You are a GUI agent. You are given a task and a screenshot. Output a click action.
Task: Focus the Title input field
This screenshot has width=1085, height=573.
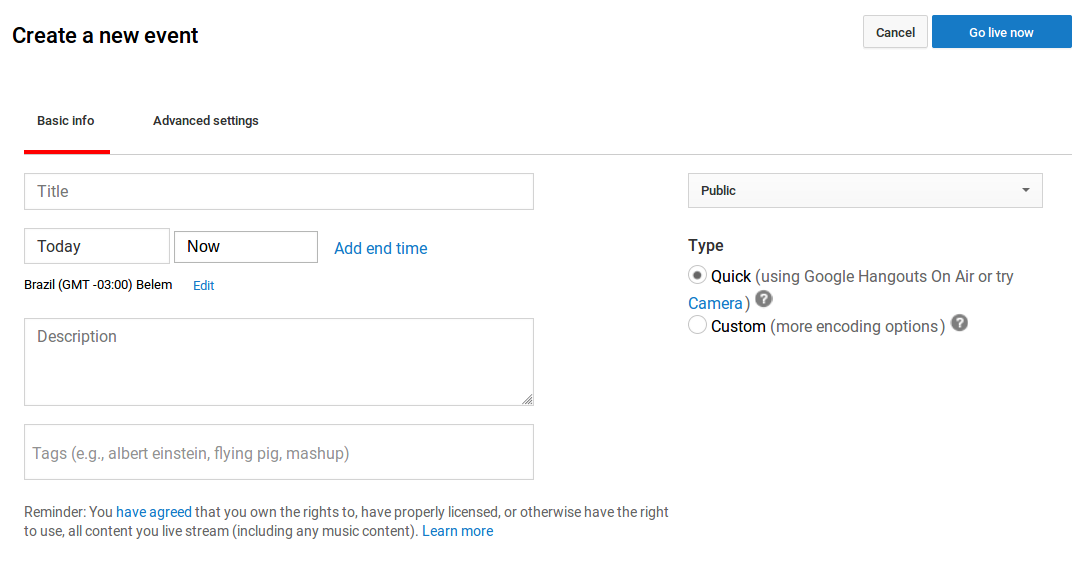(x=279, y=192)
